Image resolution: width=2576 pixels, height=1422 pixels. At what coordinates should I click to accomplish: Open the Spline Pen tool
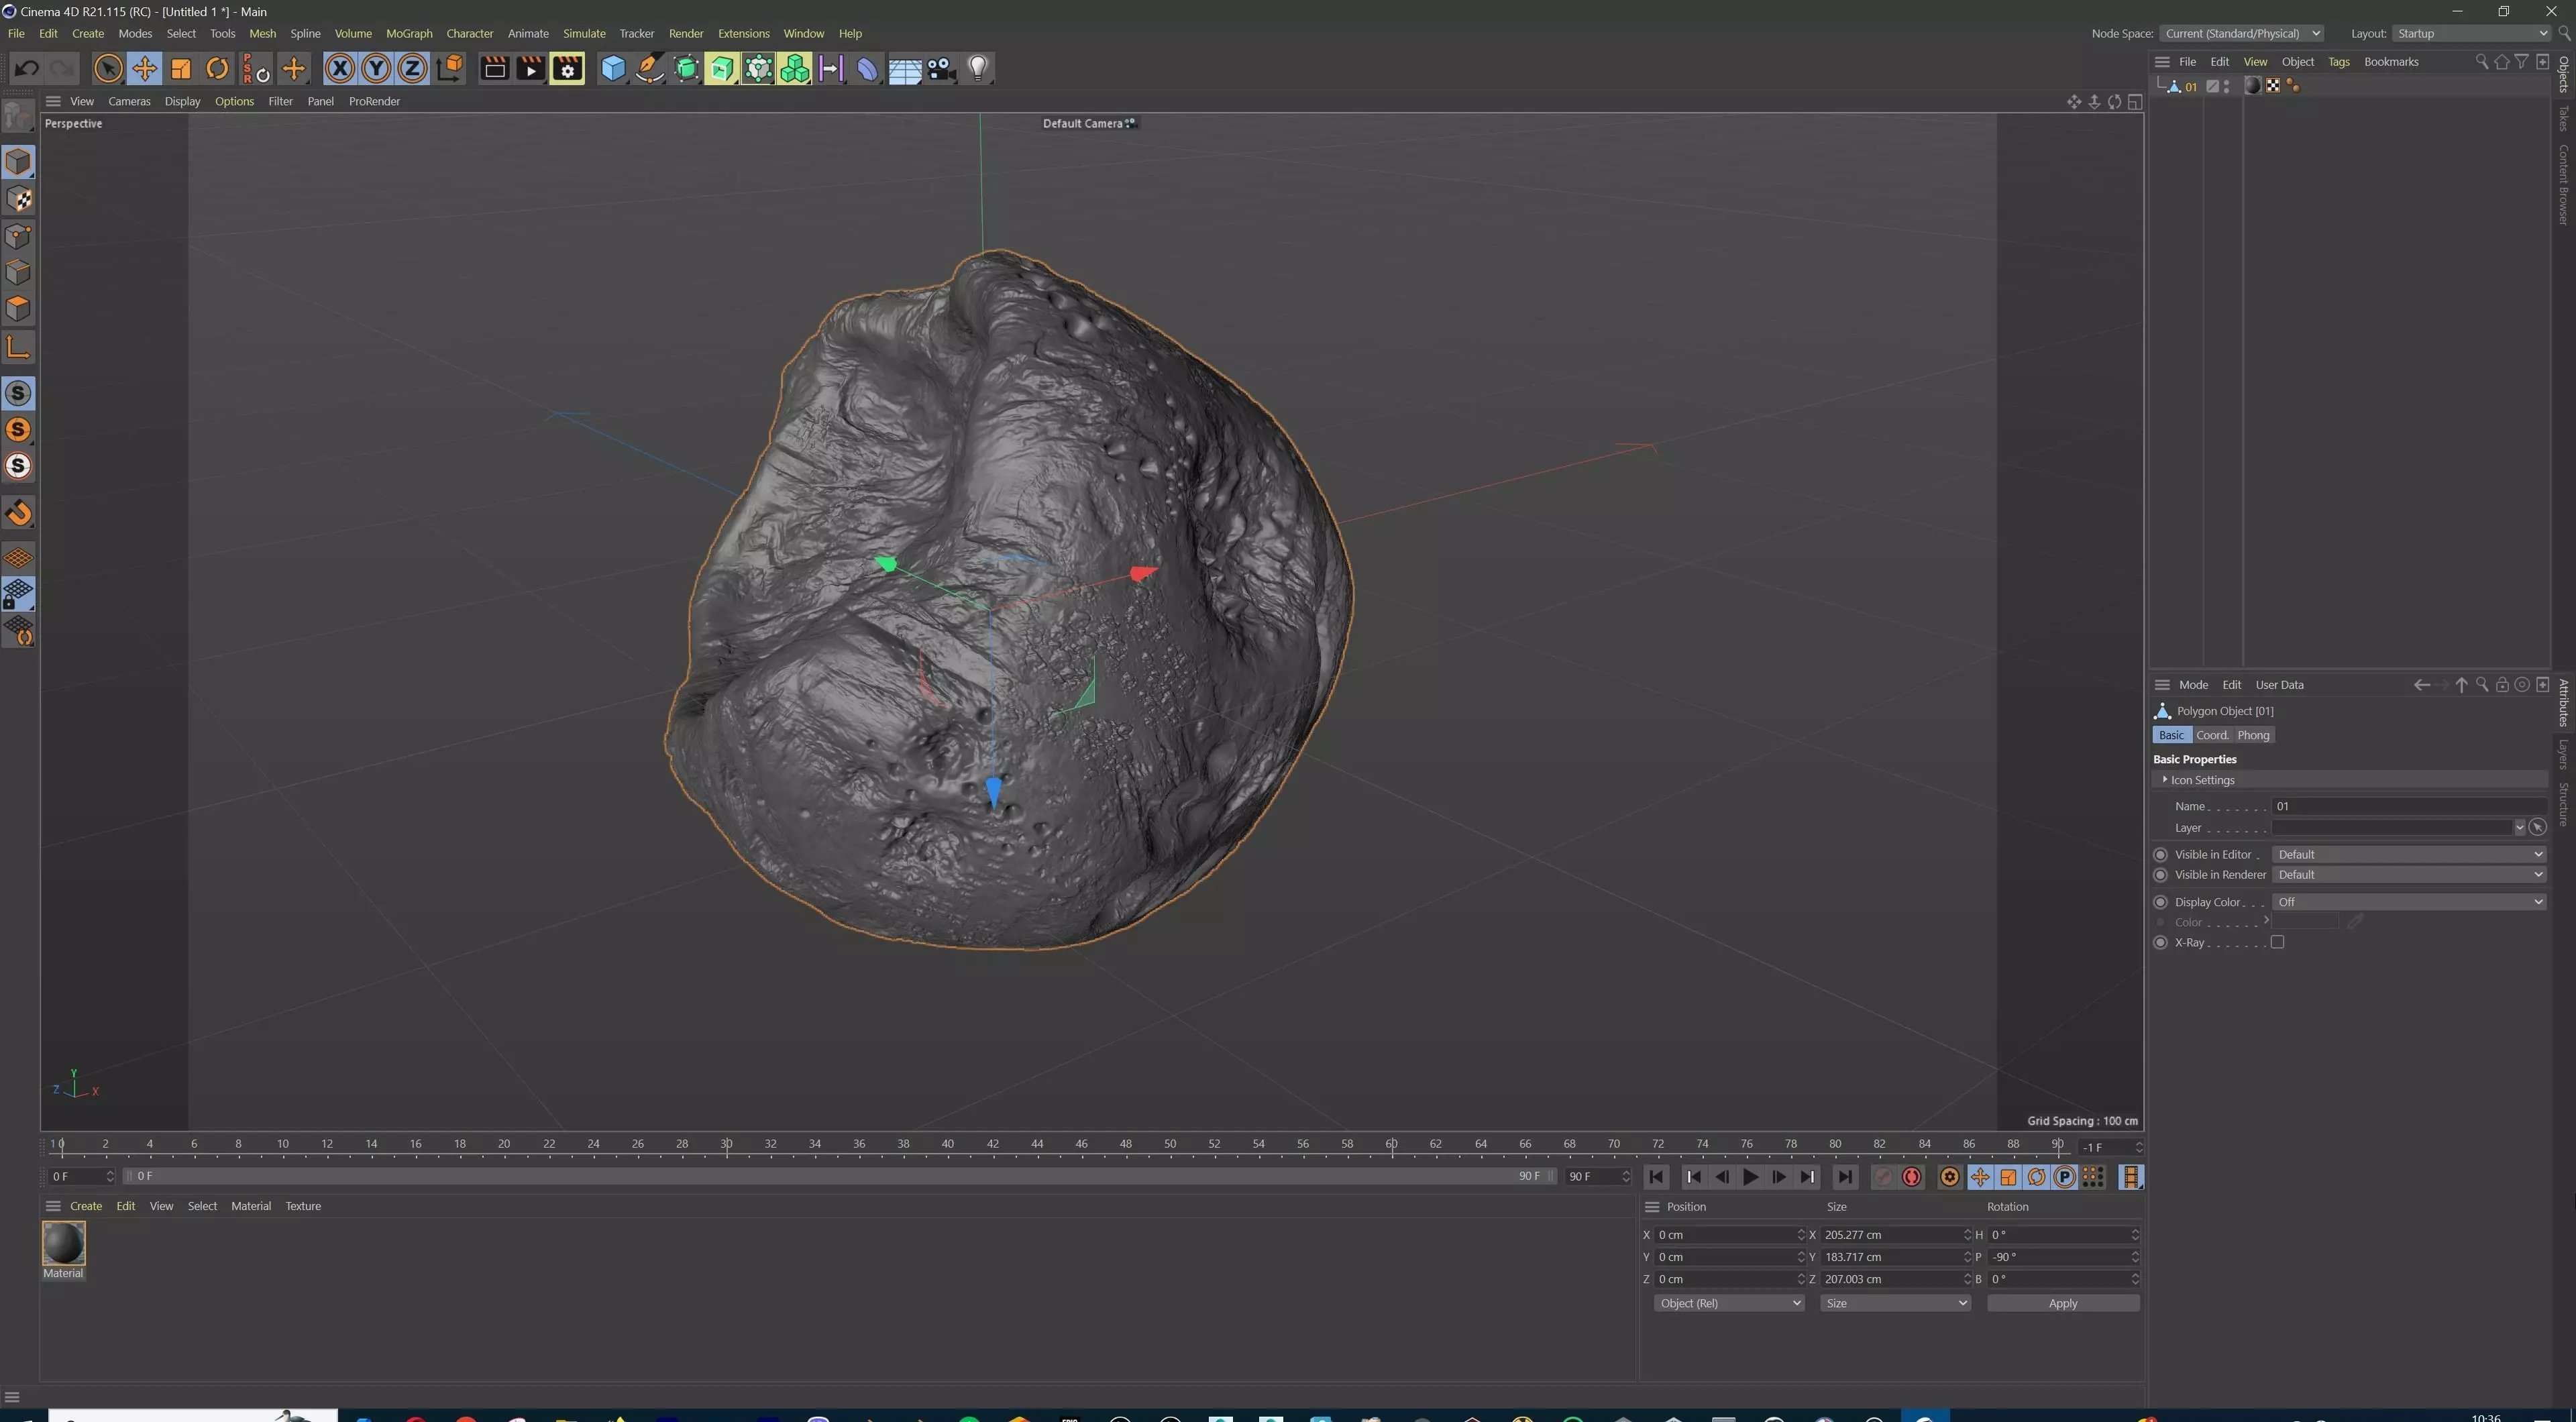[x=649, y=69]
